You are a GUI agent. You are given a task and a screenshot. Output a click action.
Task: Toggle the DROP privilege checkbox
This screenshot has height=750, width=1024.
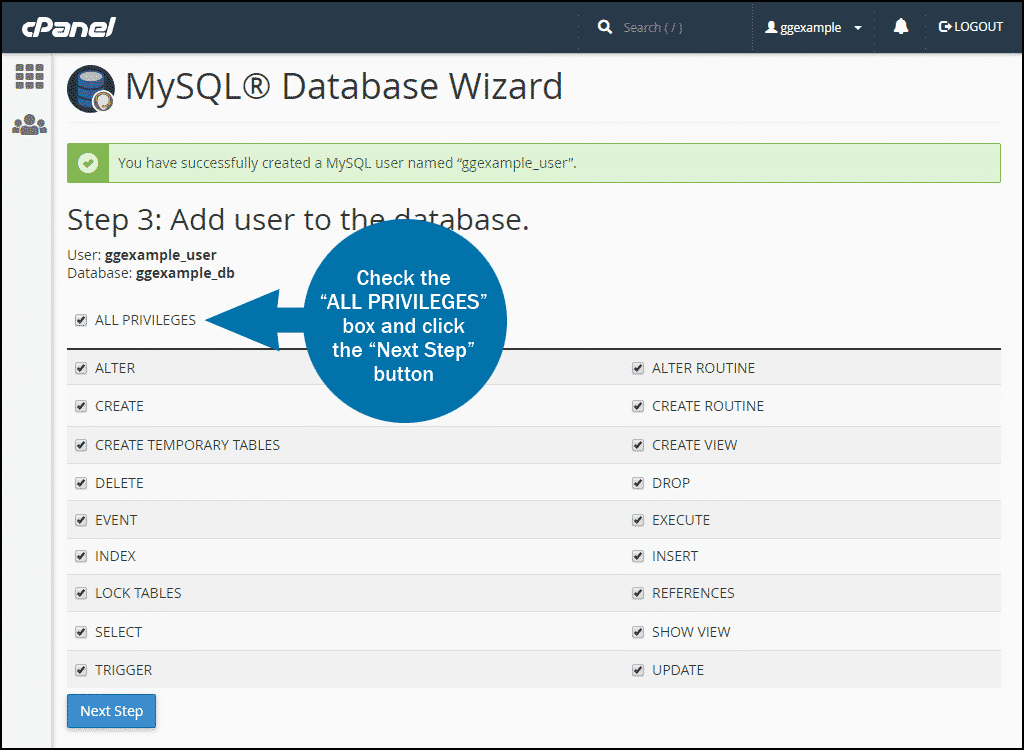[x=638, y=483]
